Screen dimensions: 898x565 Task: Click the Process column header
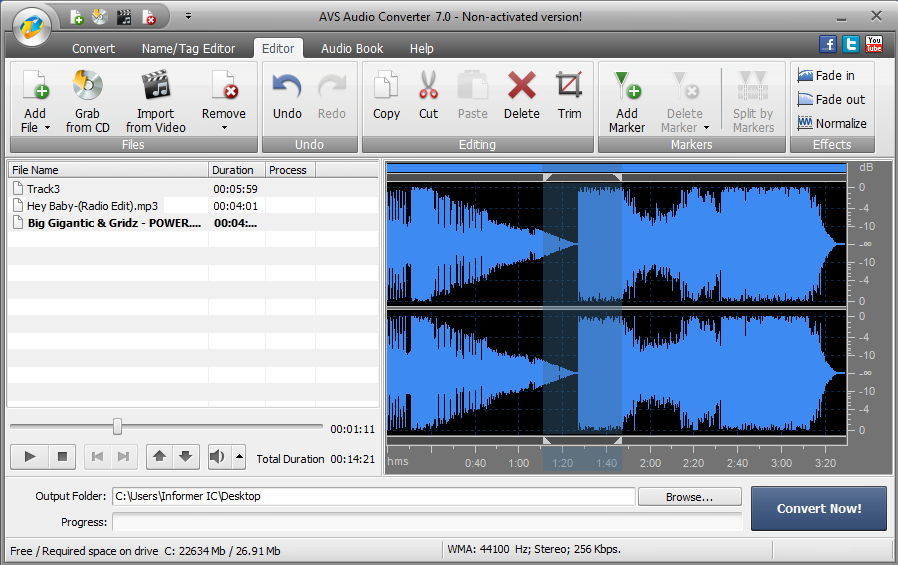pos(290,170)
